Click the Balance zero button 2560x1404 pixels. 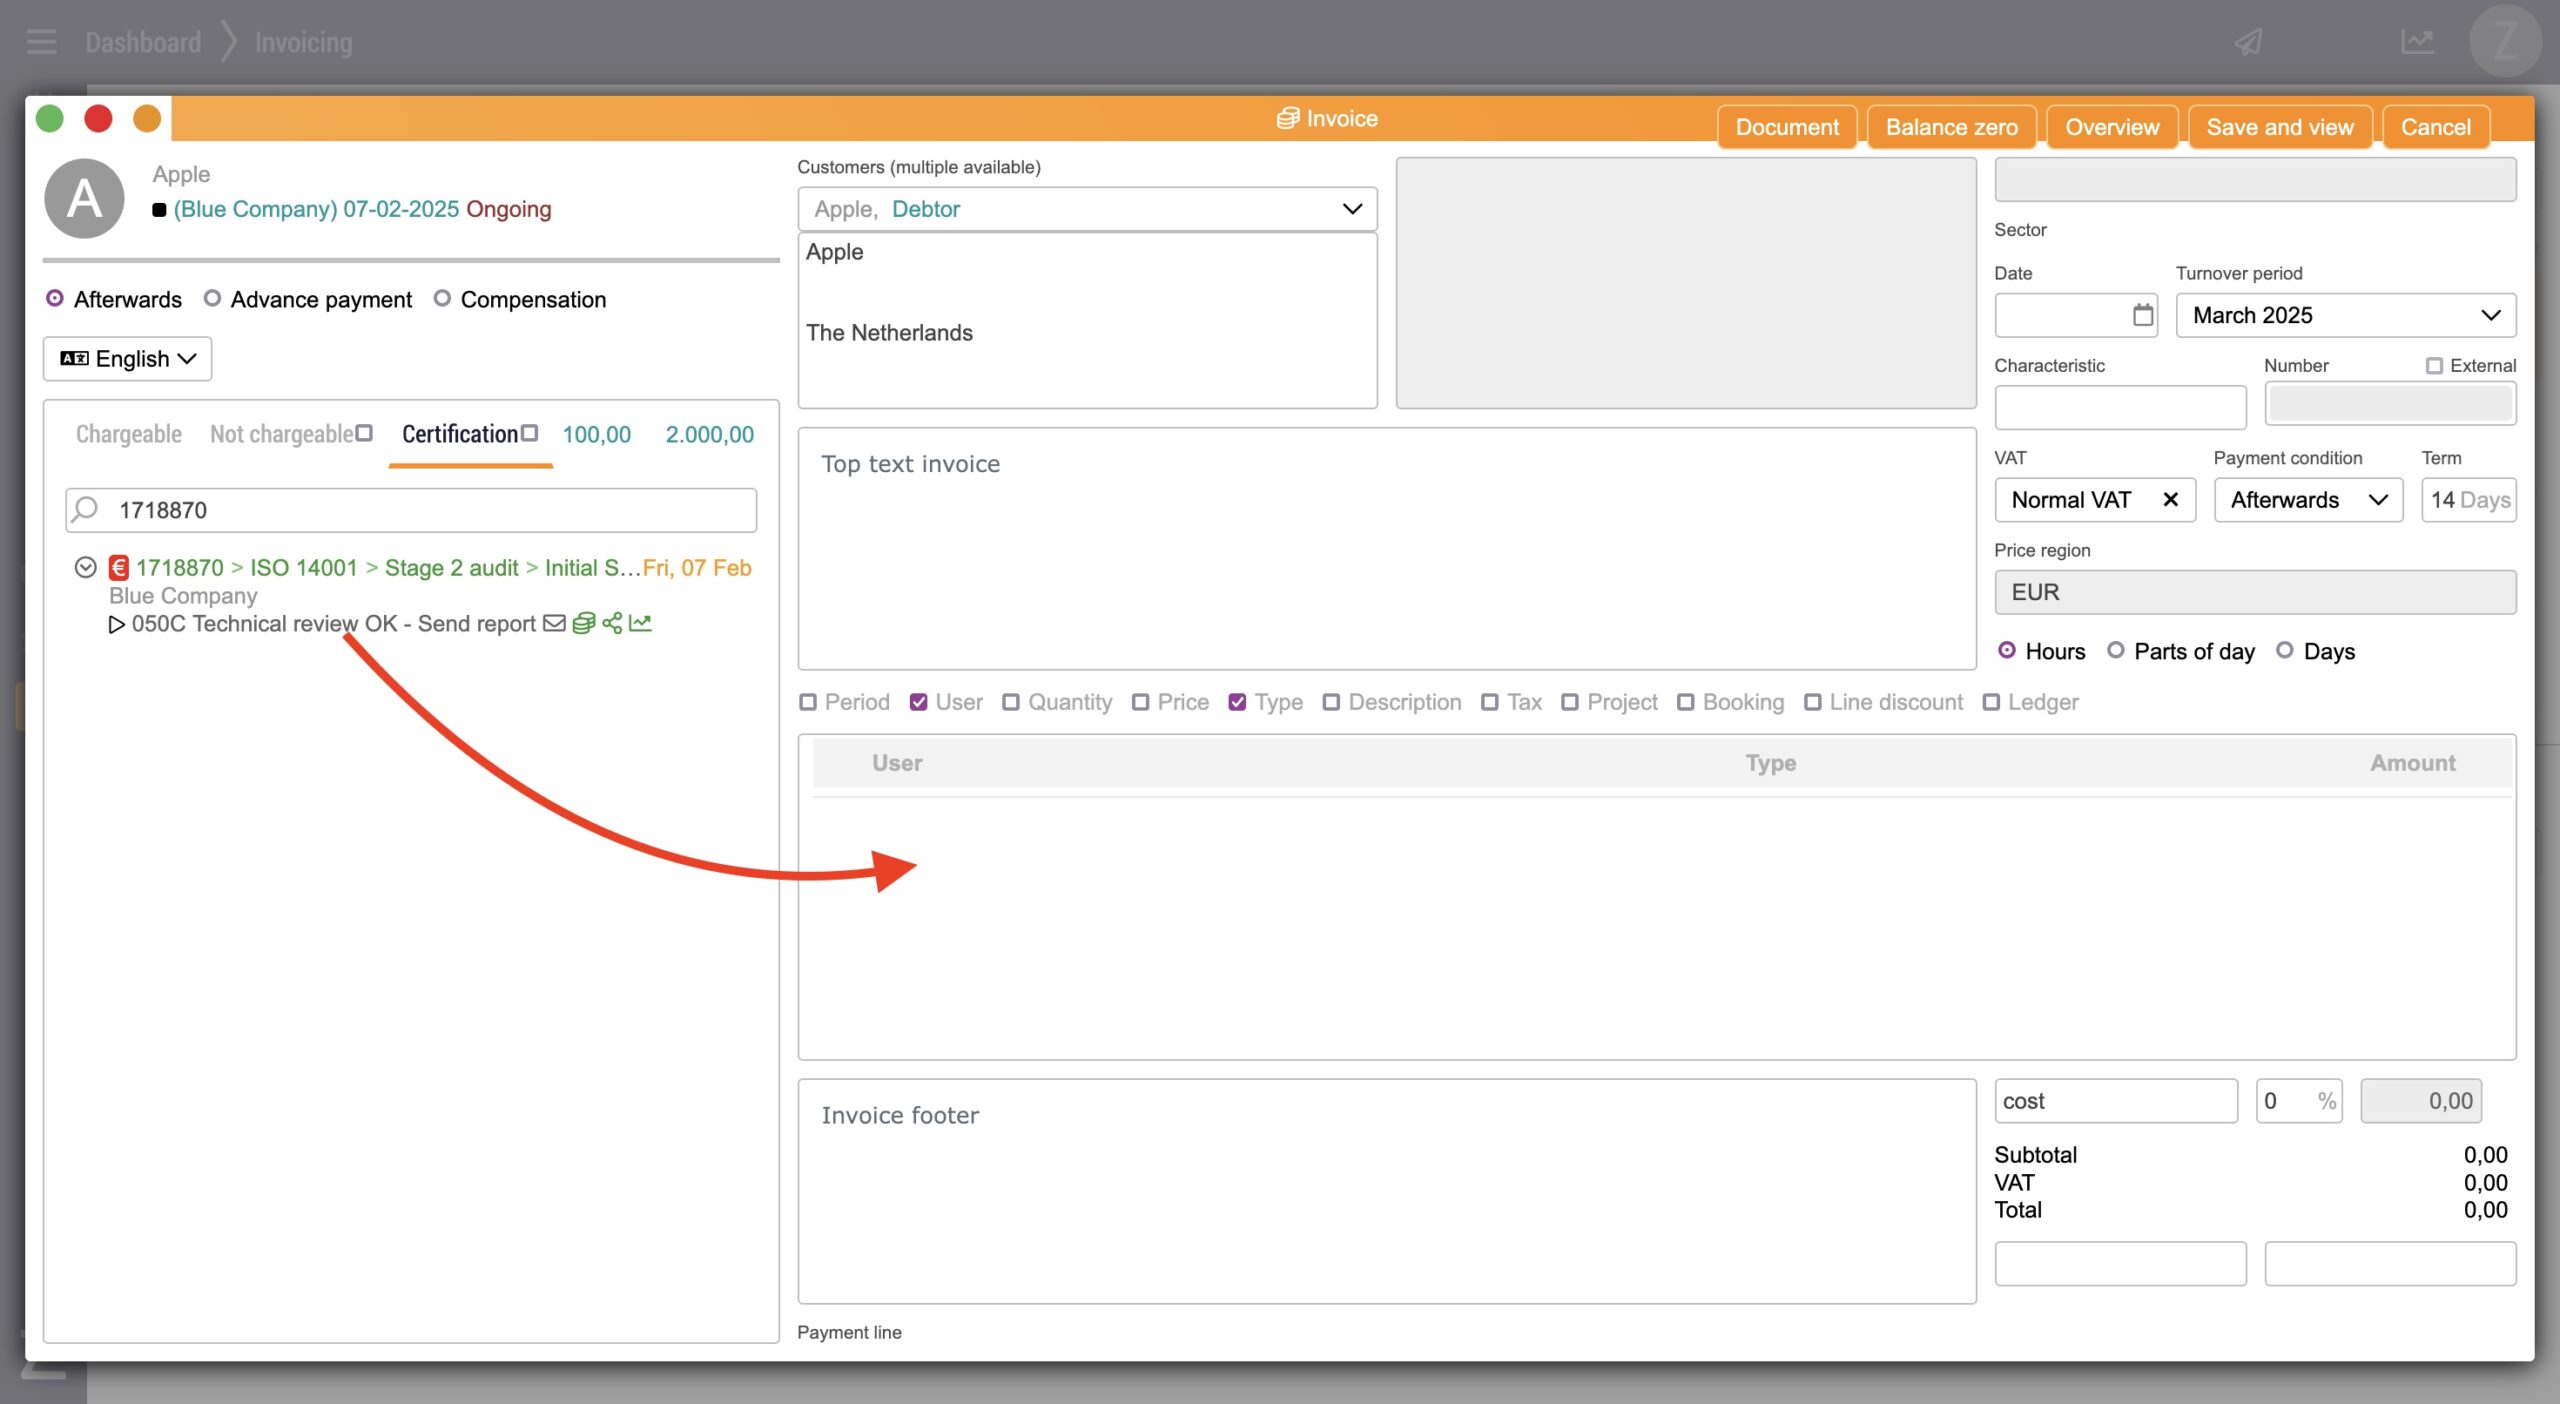(1951, 127)
